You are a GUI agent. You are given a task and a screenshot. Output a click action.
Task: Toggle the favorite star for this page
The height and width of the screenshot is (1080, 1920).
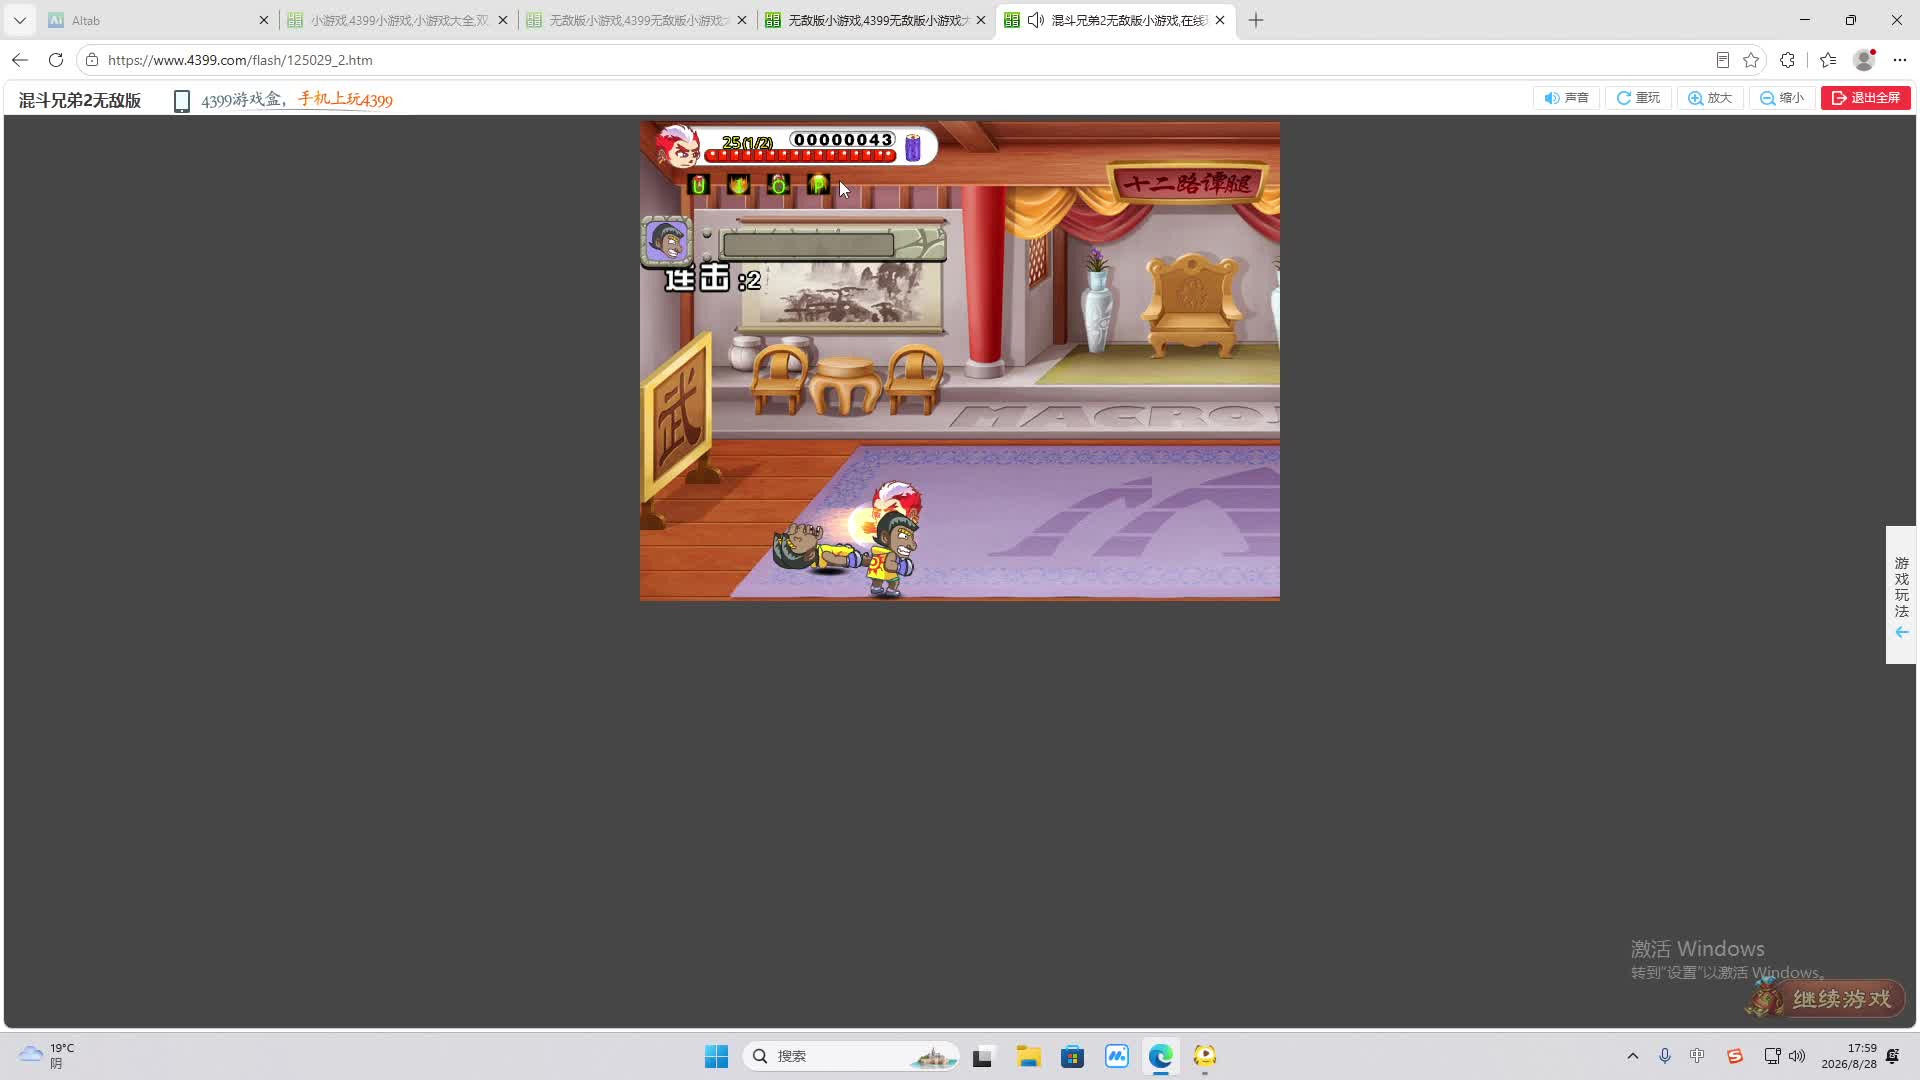click(x=1751, y=60)
